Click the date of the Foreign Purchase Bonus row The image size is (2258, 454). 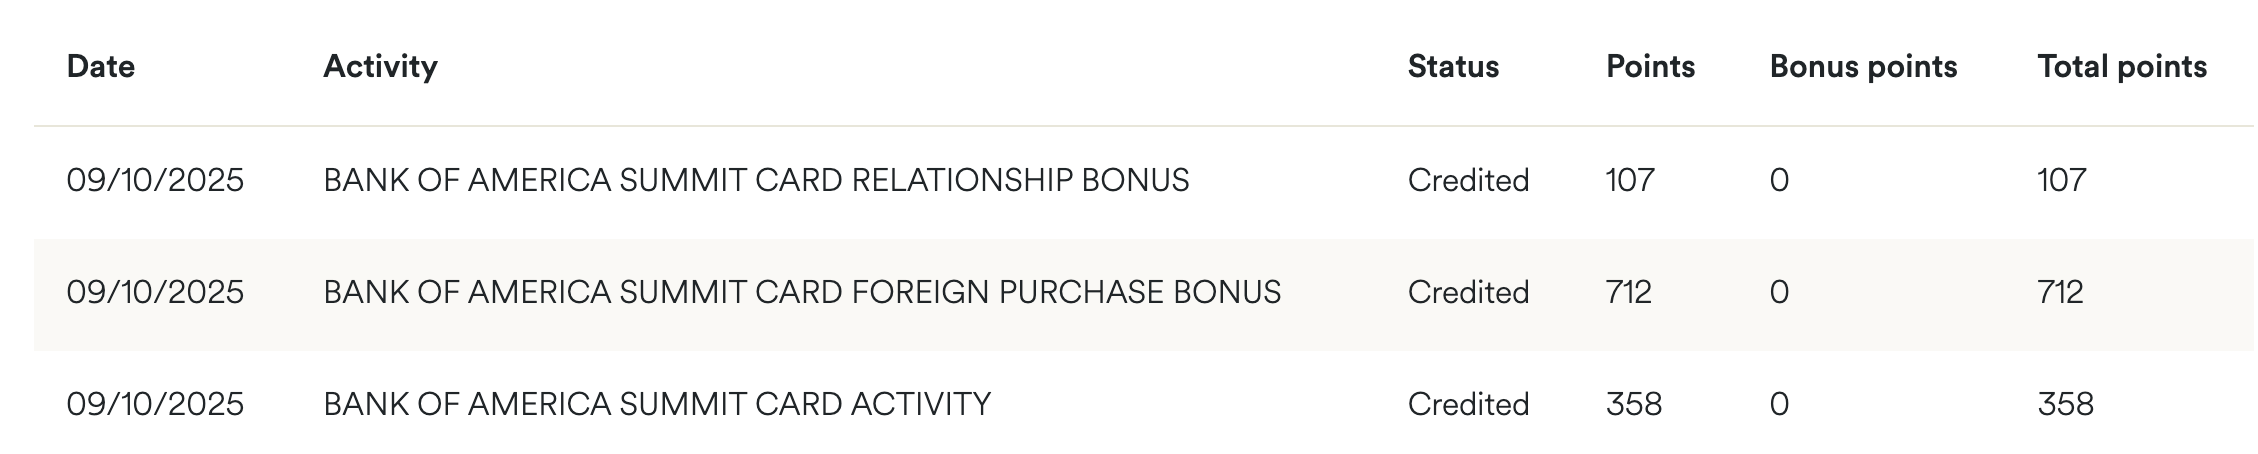[155, 292]
